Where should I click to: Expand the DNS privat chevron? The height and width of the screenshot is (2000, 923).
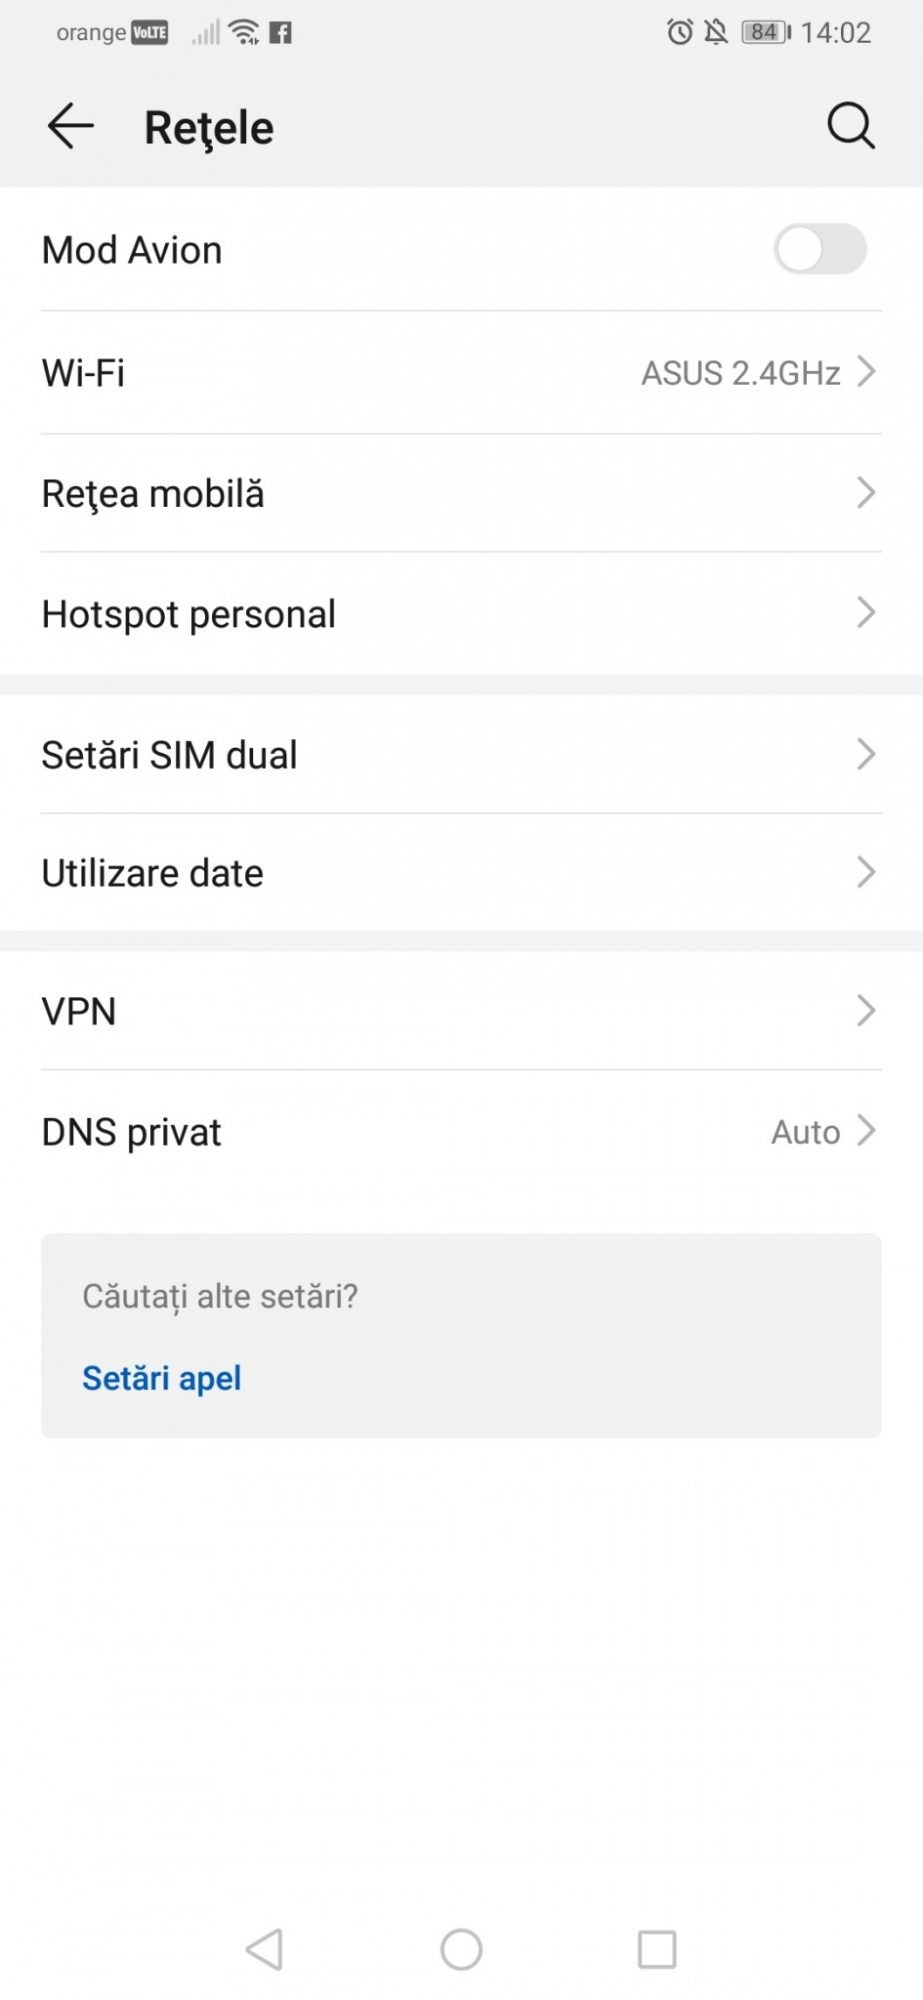point(866,1131)
